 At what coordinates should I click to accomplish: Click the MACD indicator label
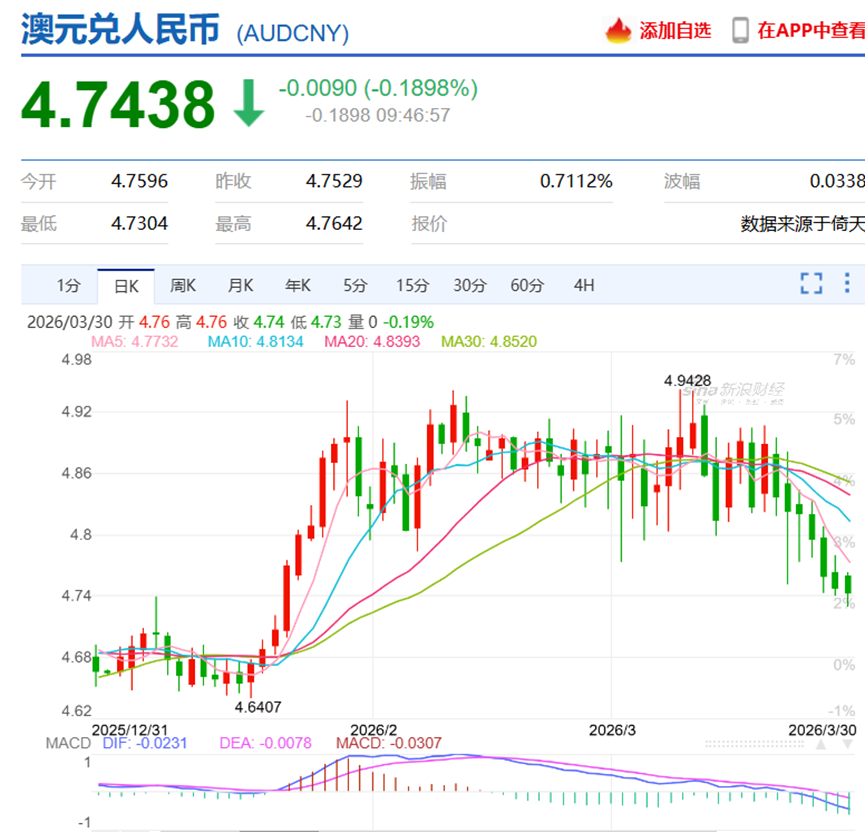pyautogui.click(x=66, y=743)
